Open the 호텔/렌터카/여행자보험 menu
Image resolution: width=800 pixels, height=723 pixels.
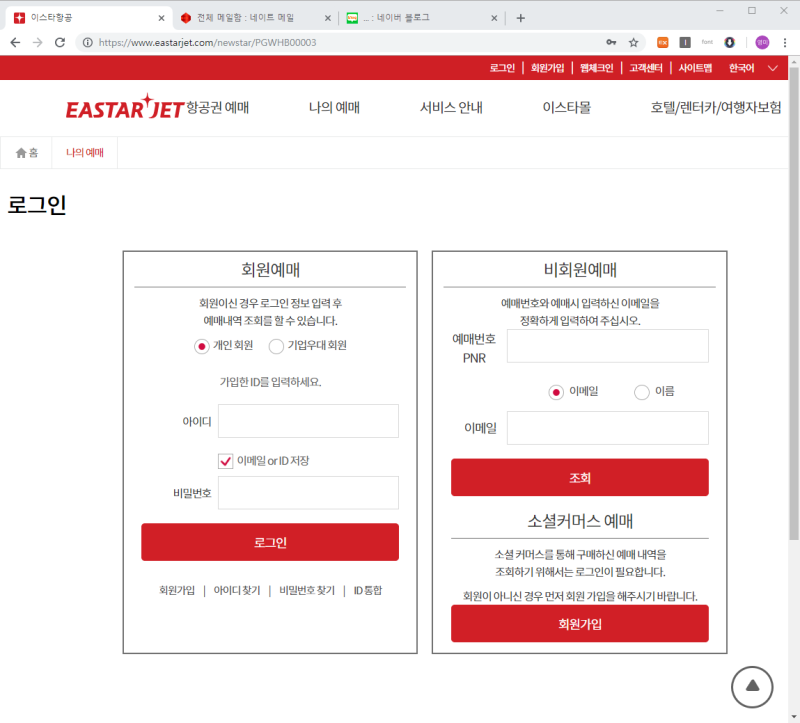coord(715,108)
